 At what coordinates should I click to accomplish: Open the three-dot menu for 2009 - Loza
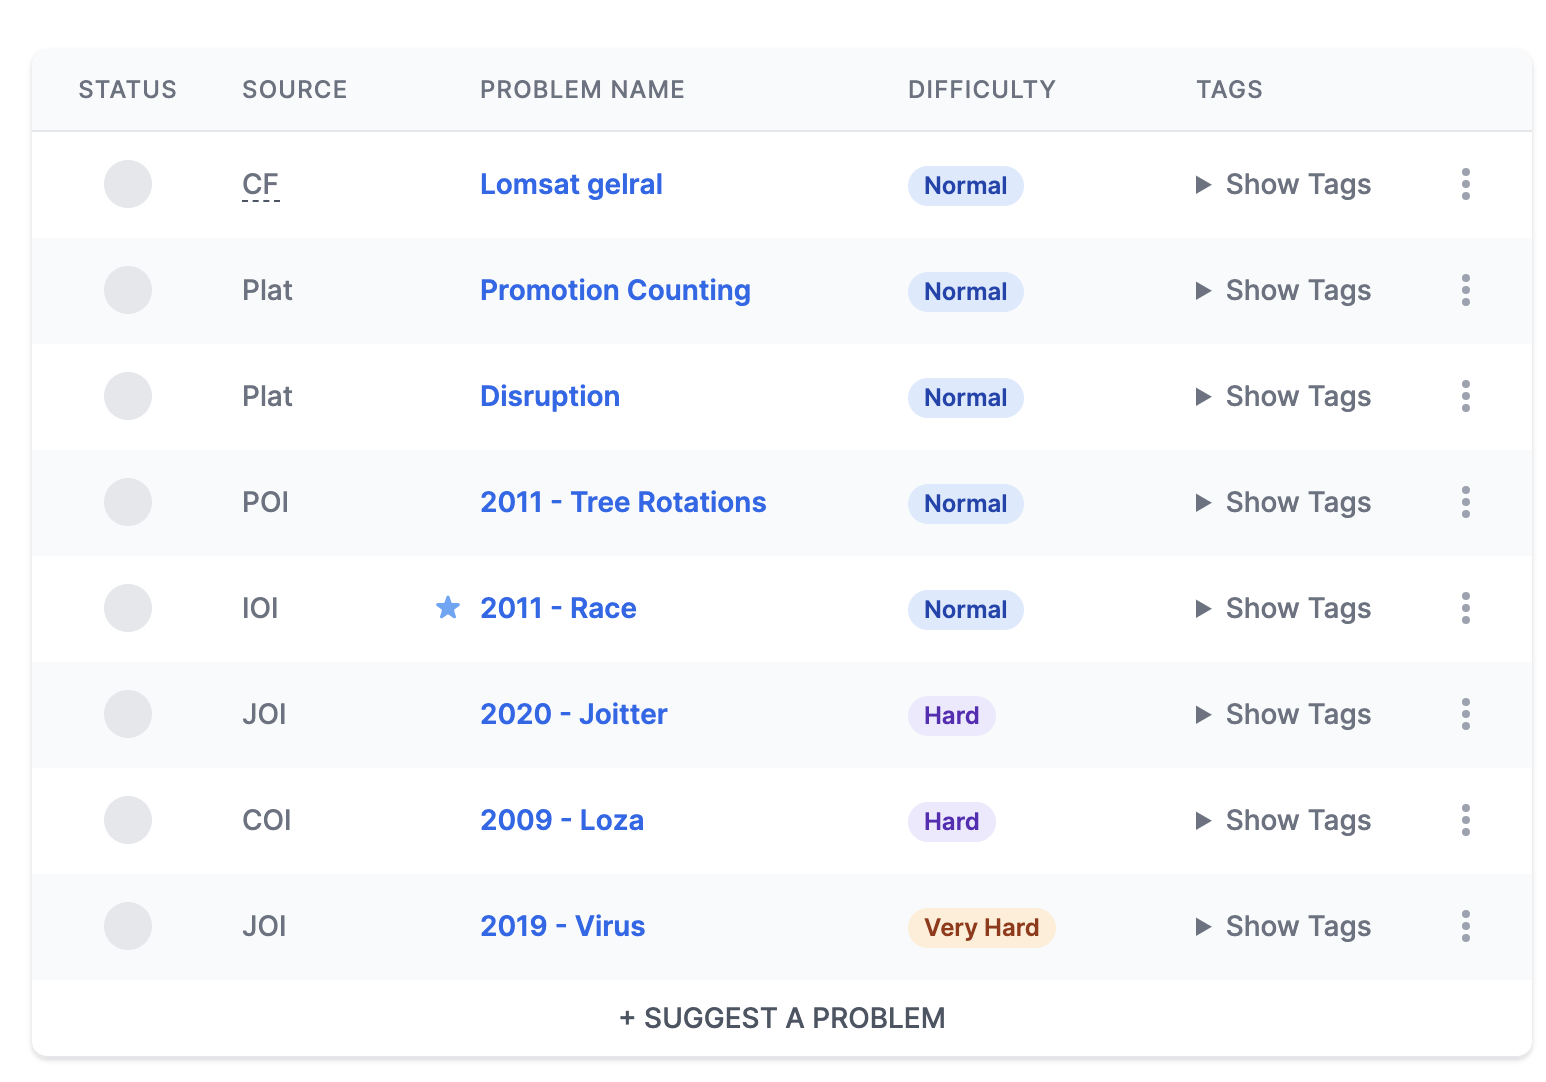pyautogui.click(x=1464, y=820)
